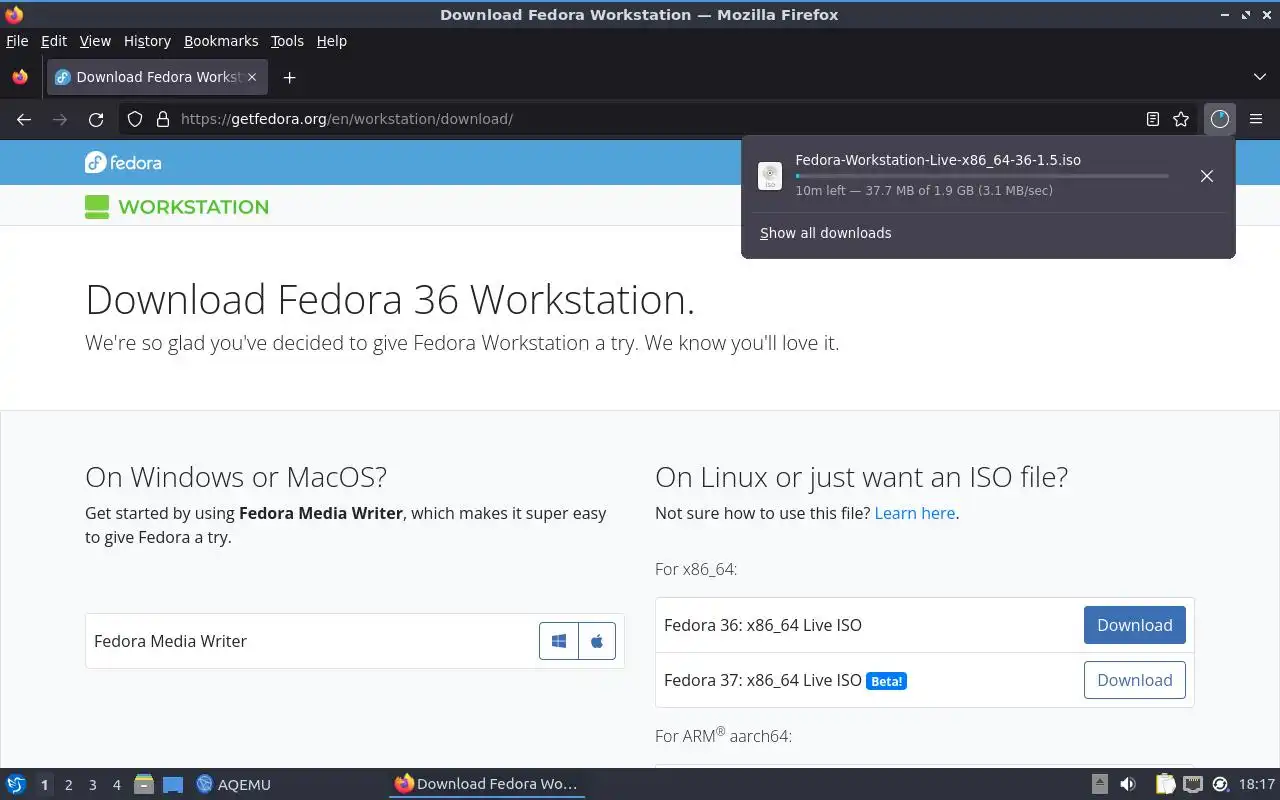Download Fedora 37 x86_64 Live ISO Beta
This screenshot has width=1280, height=800.
(x=1135, y=680)
